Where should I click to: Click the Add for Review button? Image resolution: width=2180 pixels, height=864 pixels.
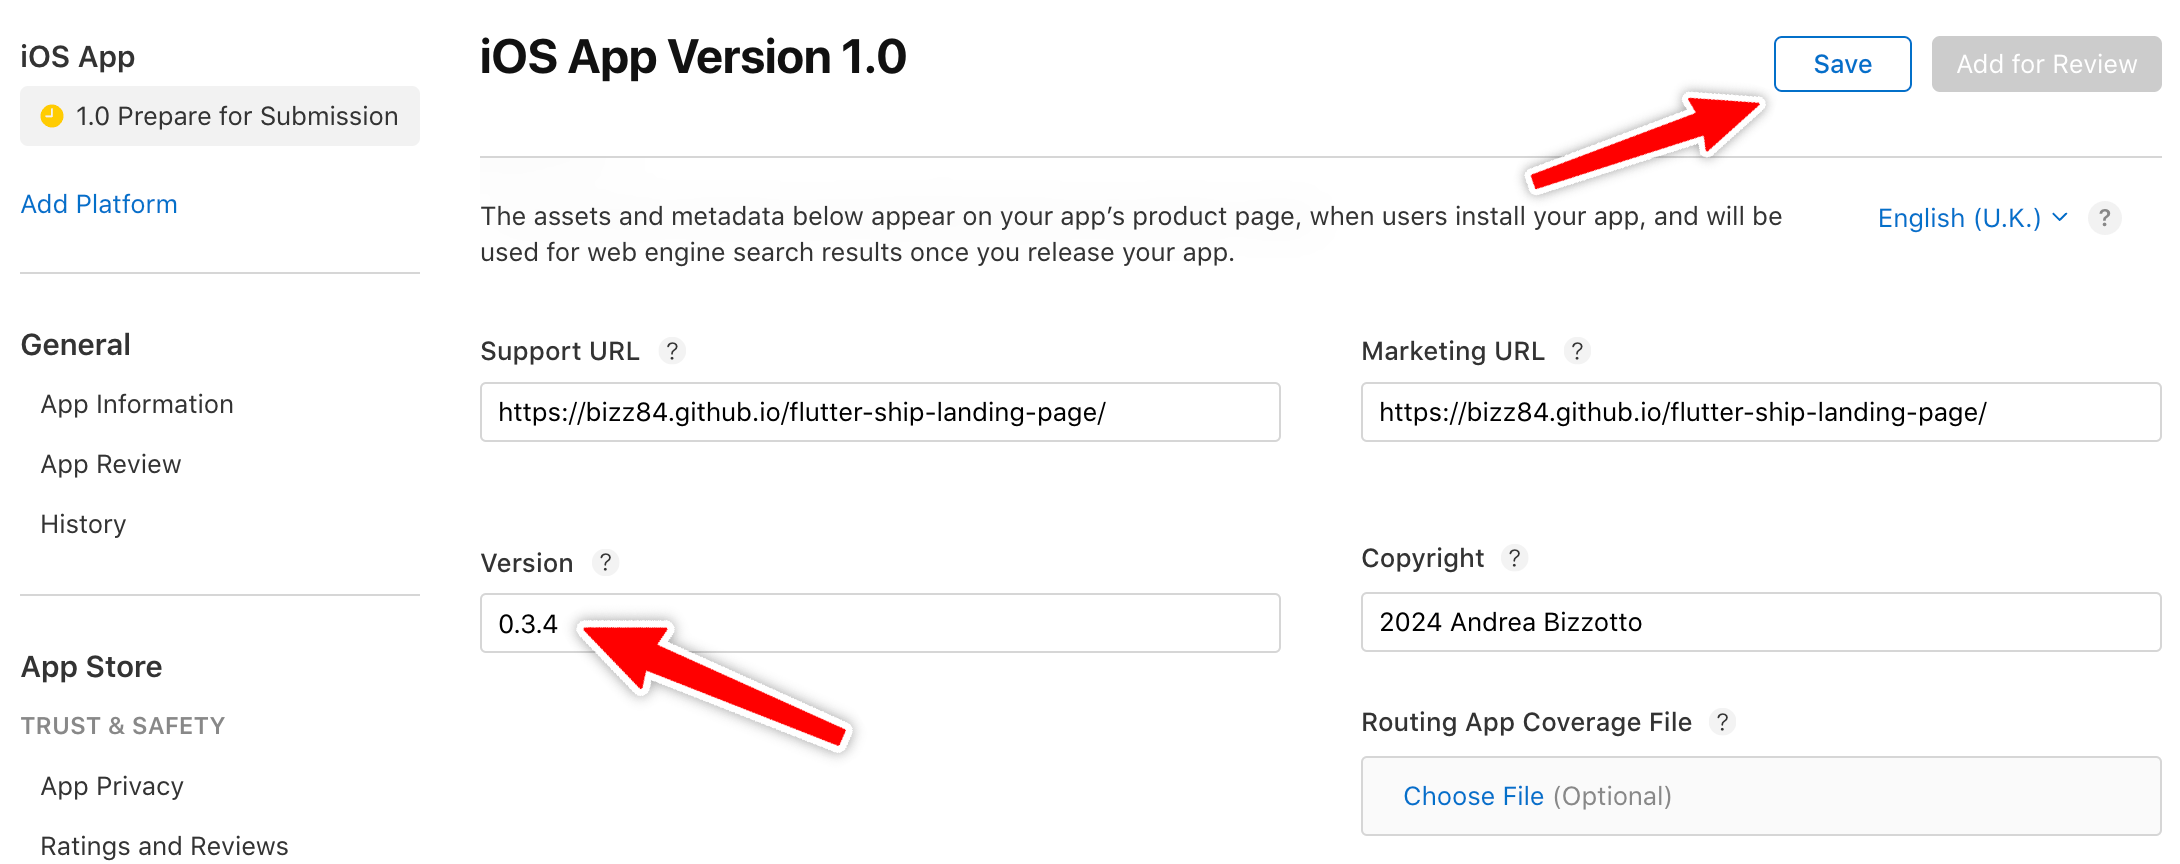point(2047,64)
